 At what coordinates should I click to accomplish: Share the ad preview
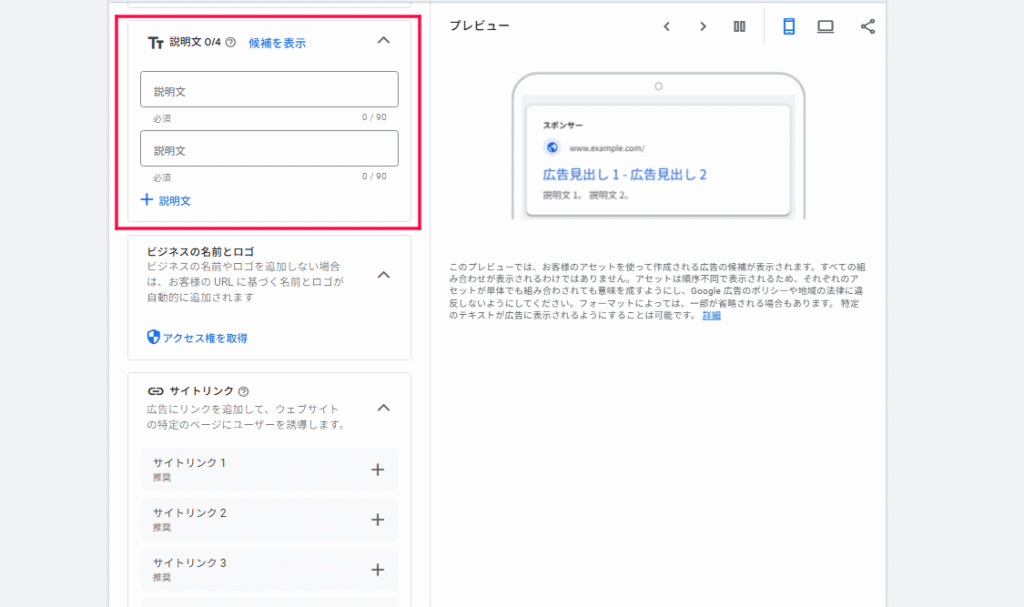coord(867,26)
